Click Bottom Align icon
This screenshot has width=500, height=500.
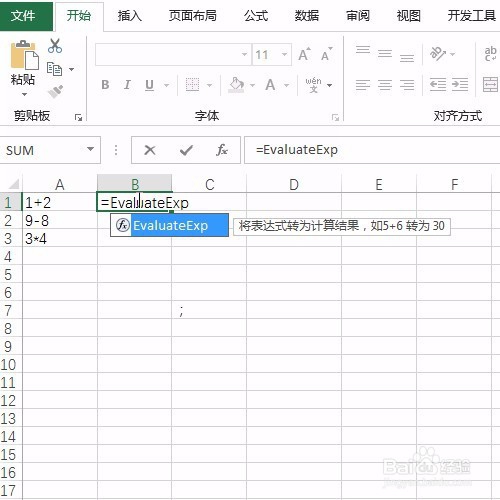(x=407, y=58)
